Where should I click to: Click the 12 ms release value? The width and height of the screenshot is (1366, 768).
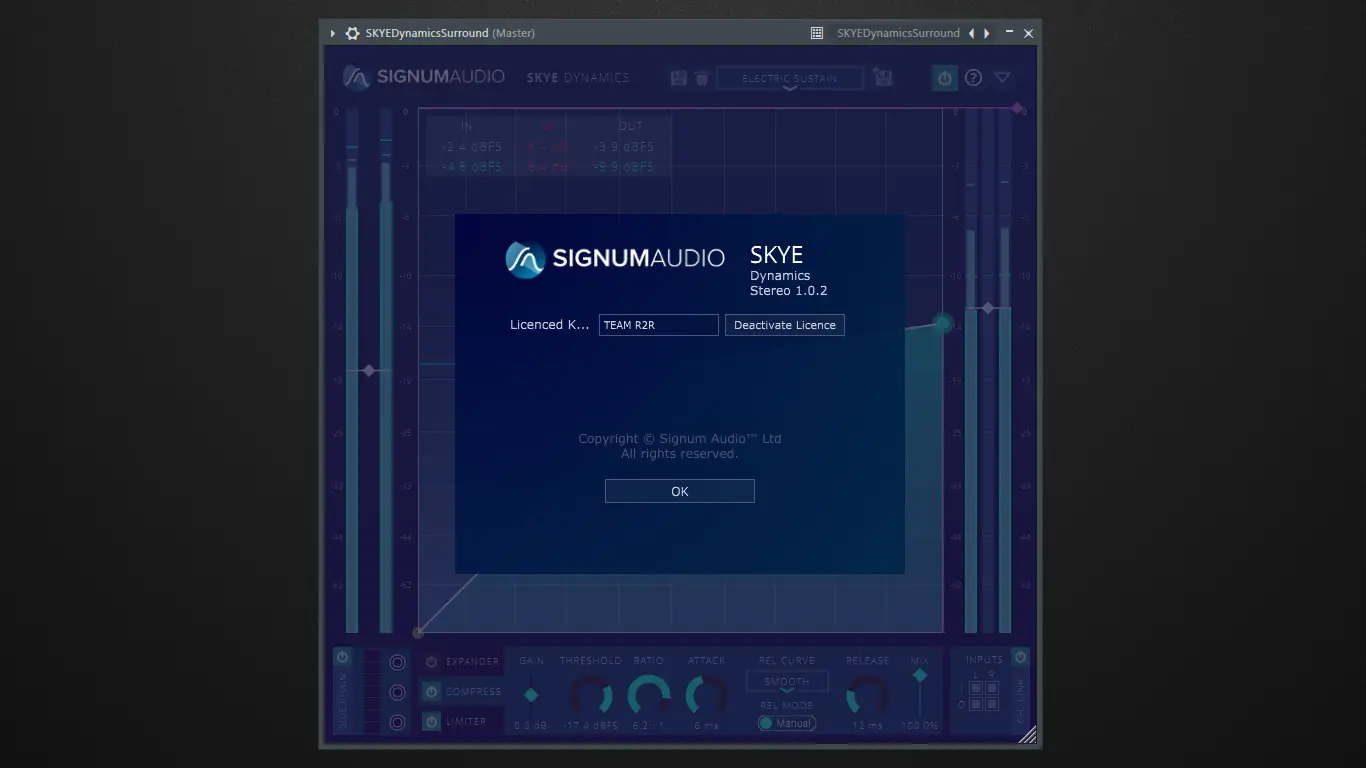(x=867, y=726)
